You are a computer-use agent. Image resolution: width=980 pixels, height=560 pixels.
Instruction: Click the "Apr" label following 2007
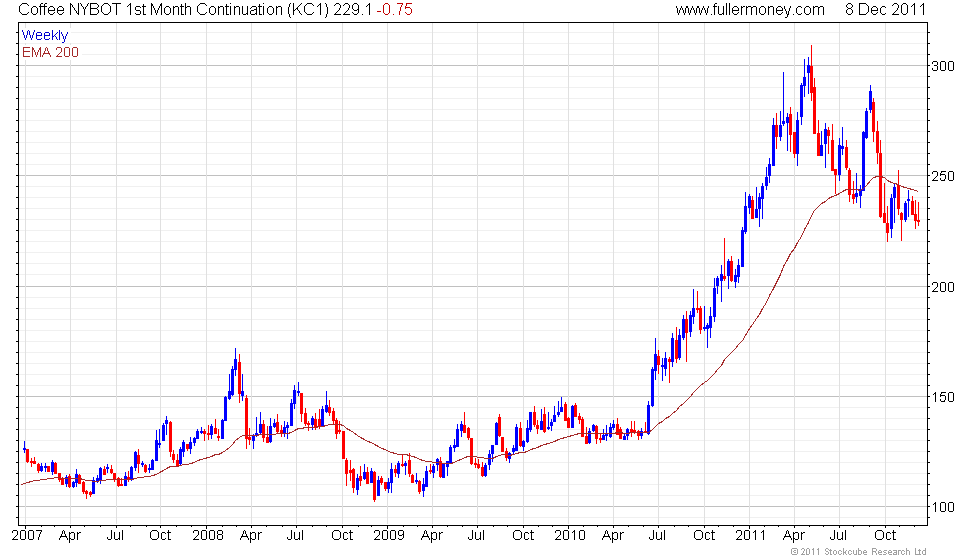(70, 536)
